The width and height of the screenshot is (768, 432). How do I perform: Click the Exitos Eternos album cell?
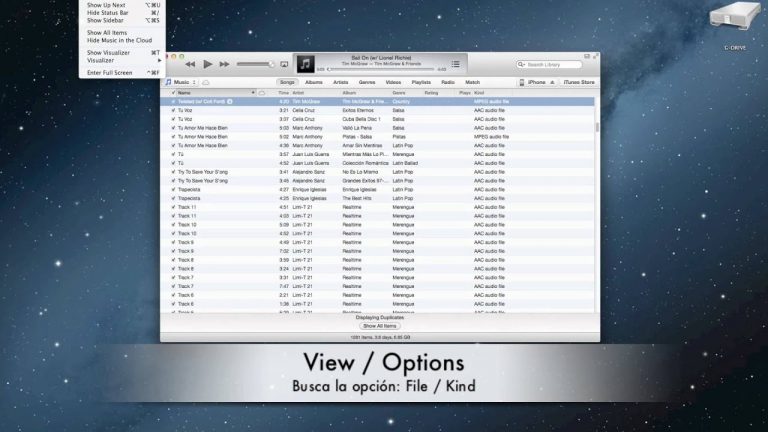coord(358,110)
